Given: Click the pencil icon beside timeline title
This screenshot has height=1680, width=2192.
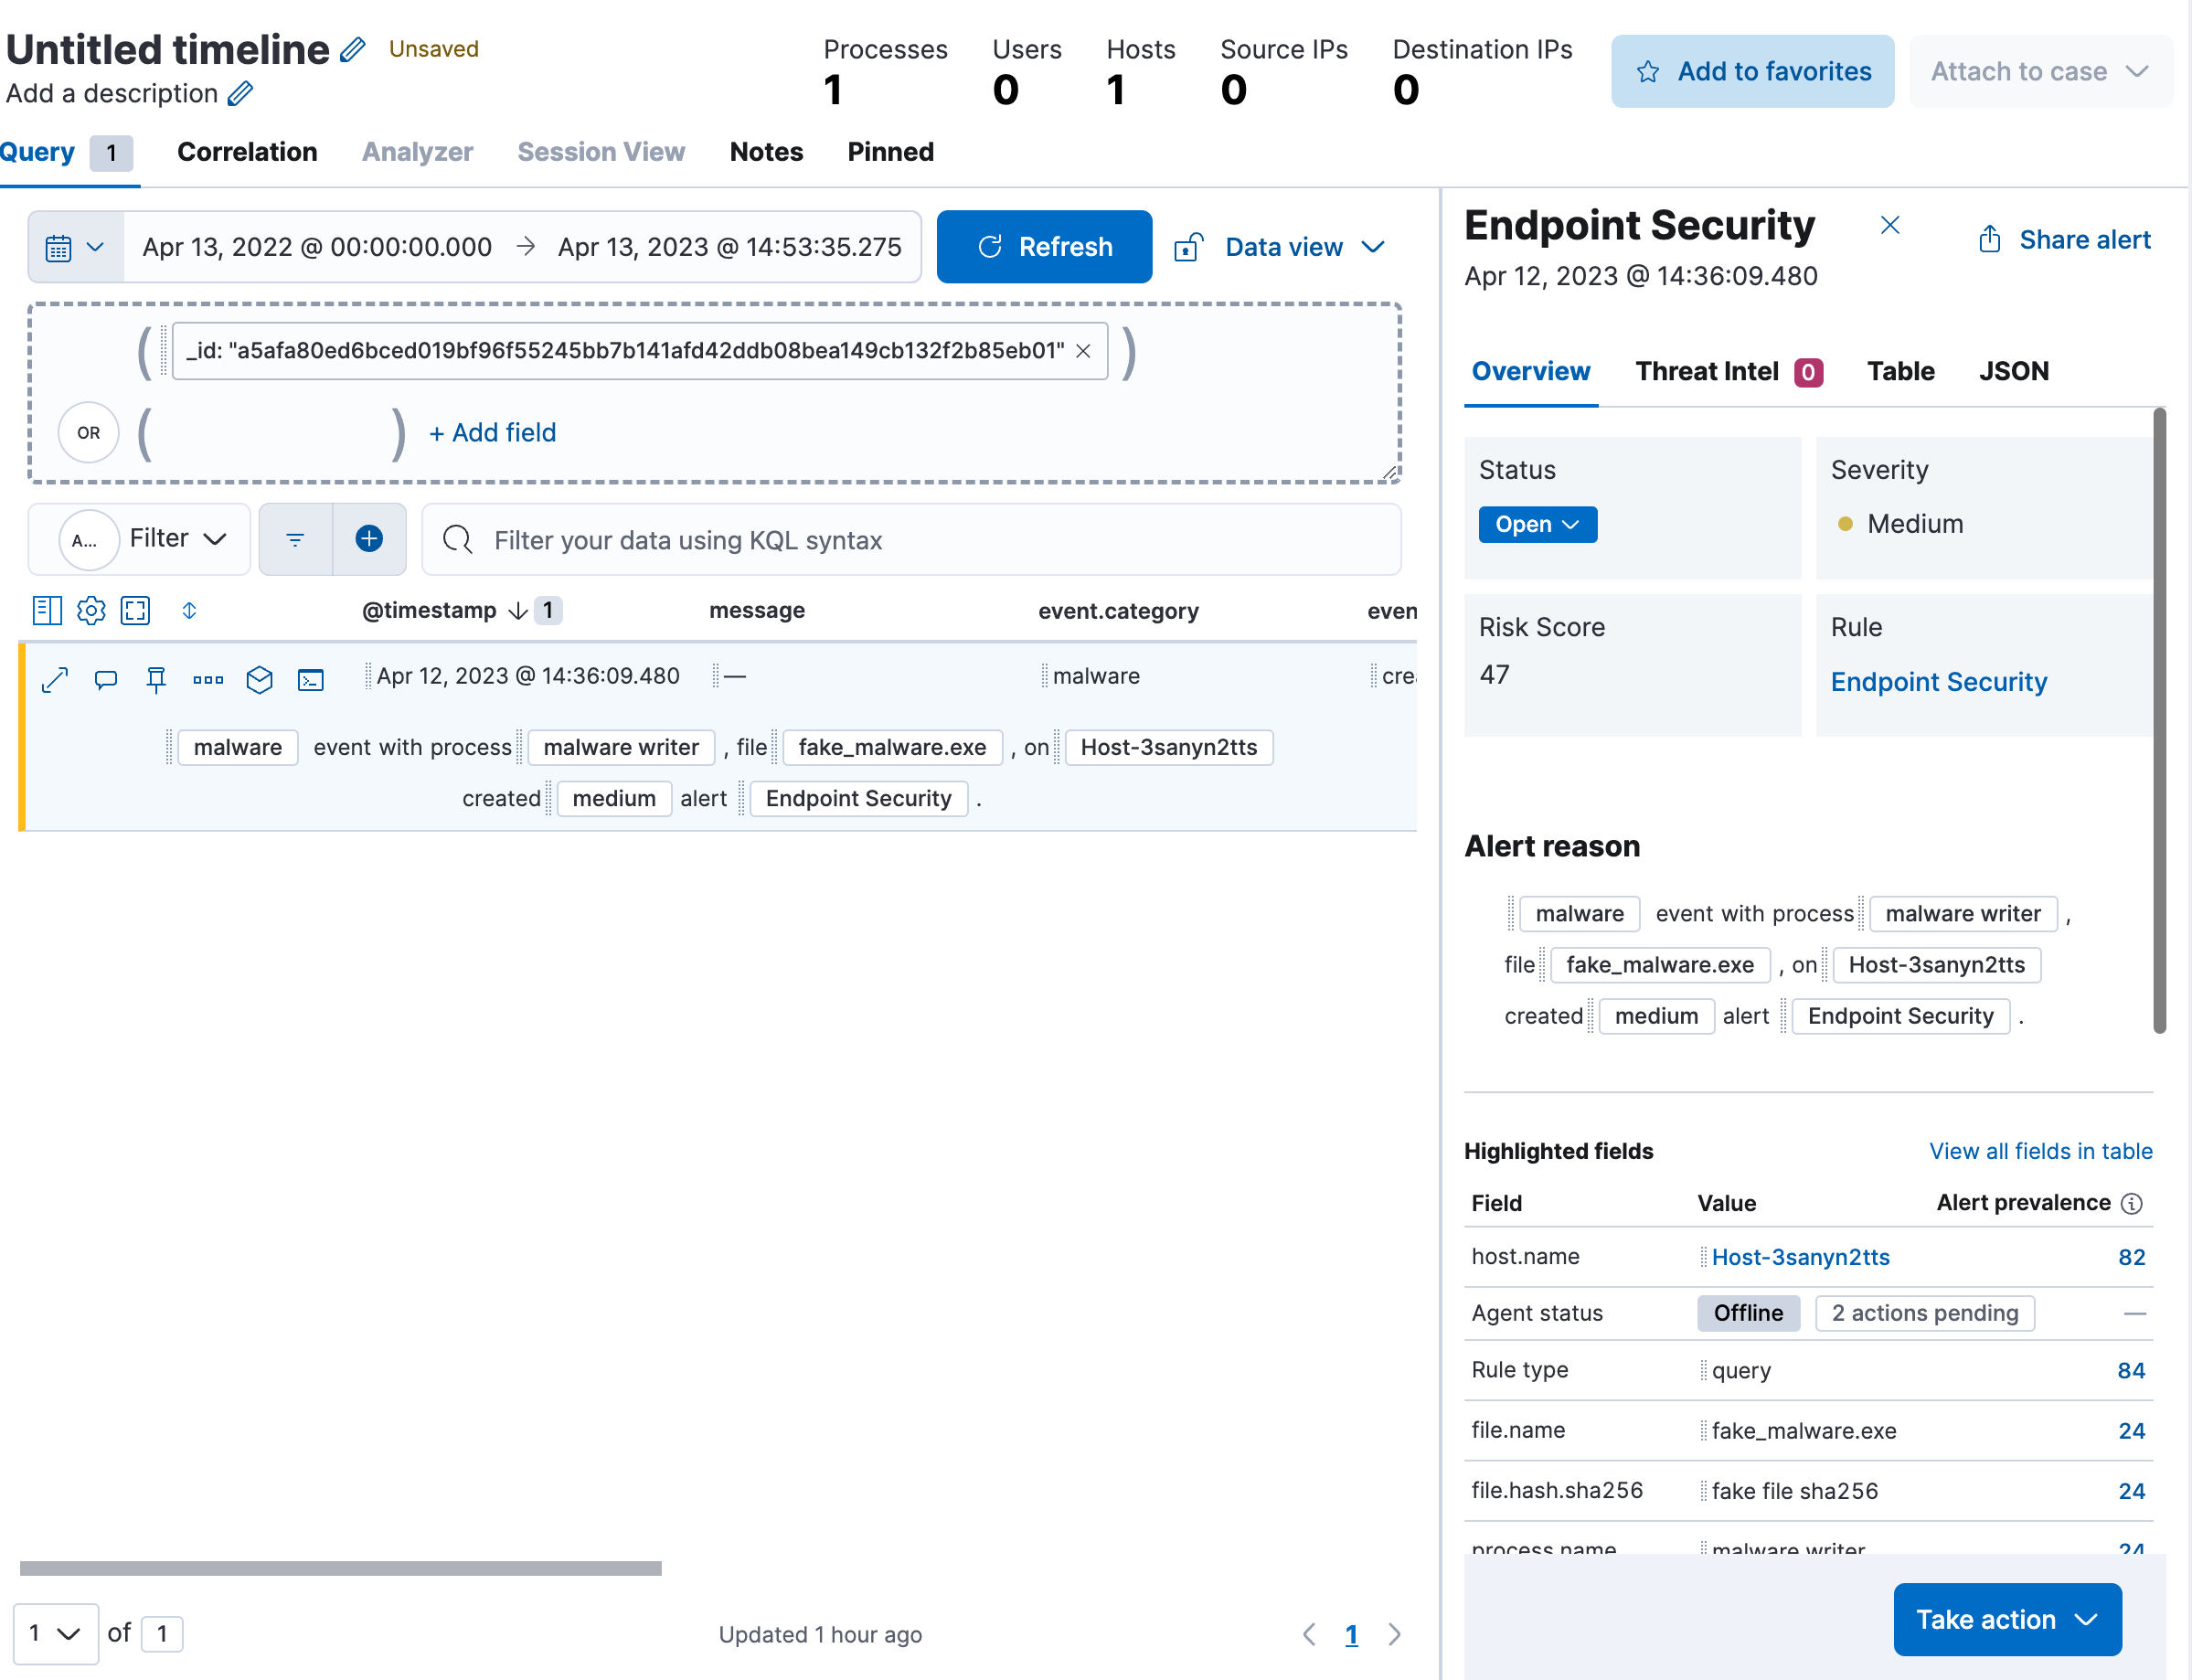Looking at the screenshot, I should pos(353,49).
